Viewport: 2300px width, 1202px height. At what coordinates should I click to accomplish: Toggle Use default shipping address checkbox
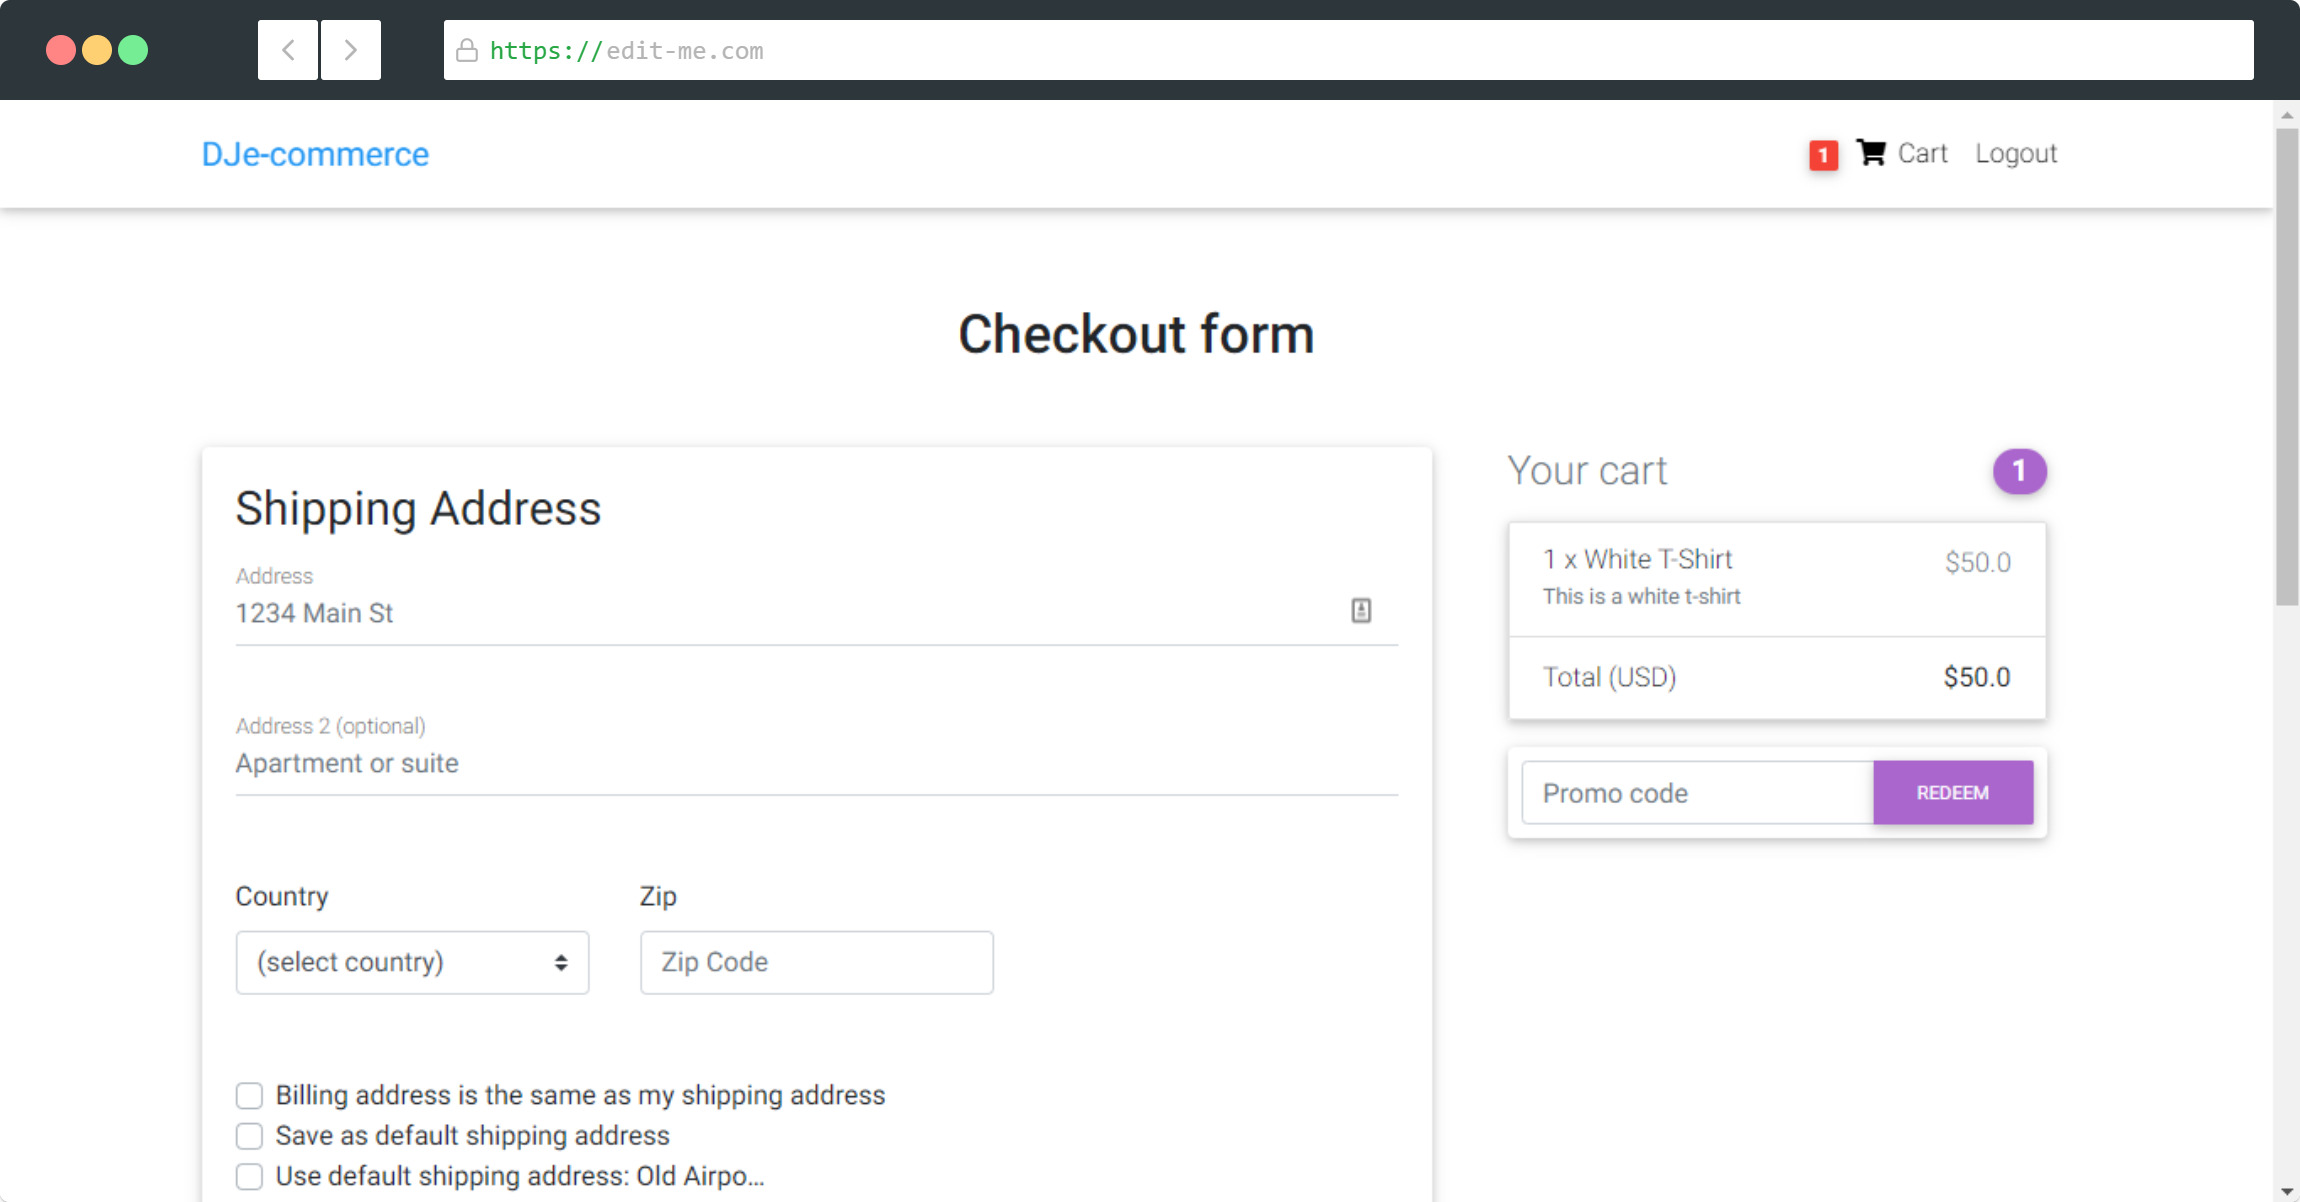250,1176
